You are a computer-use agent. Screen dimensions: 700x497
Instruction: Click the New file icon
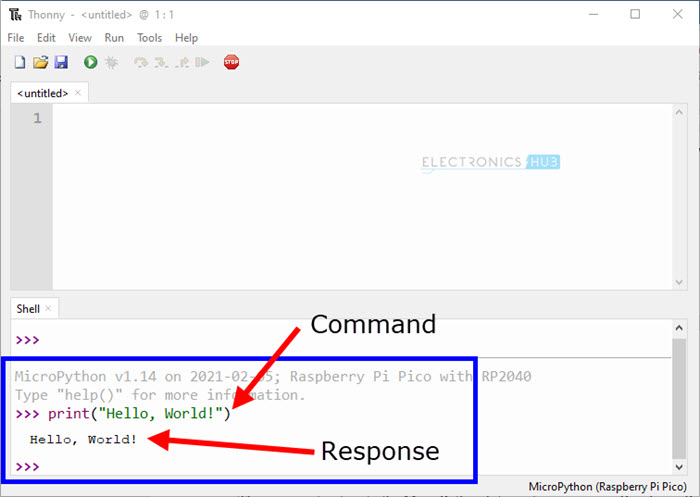[20, 62]
